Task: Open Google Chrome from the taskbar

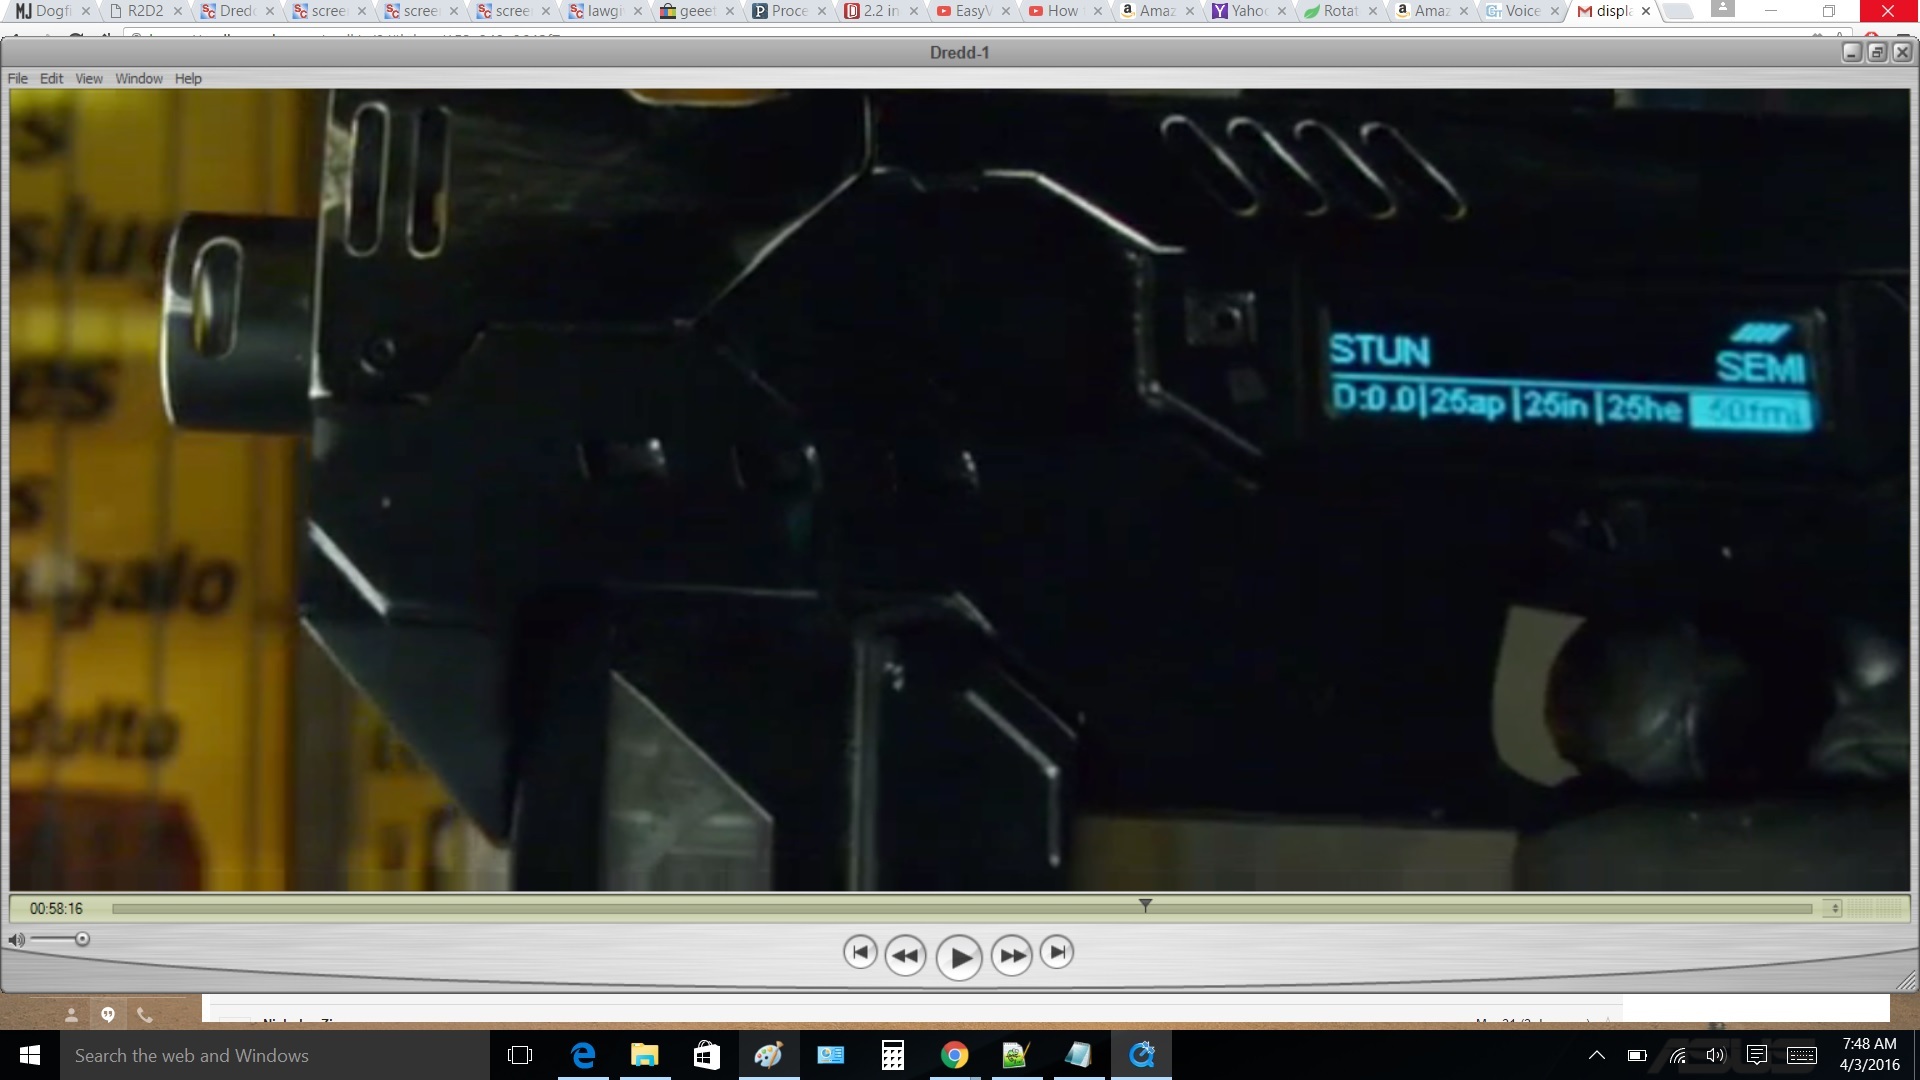Action: click(x=954, y=1055)
